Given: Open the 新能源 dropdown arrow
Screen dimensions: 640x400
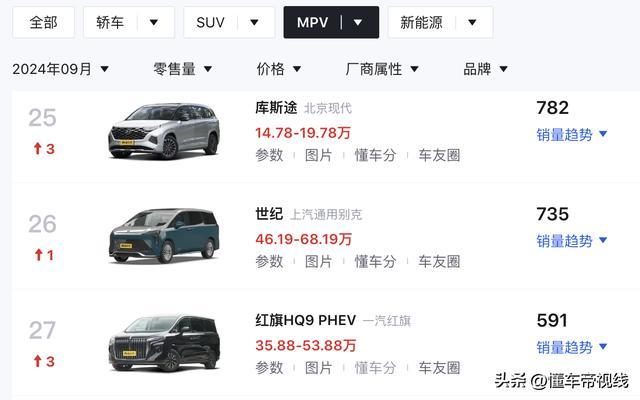Looking at the screenshot, I should (x=472, y=22).
